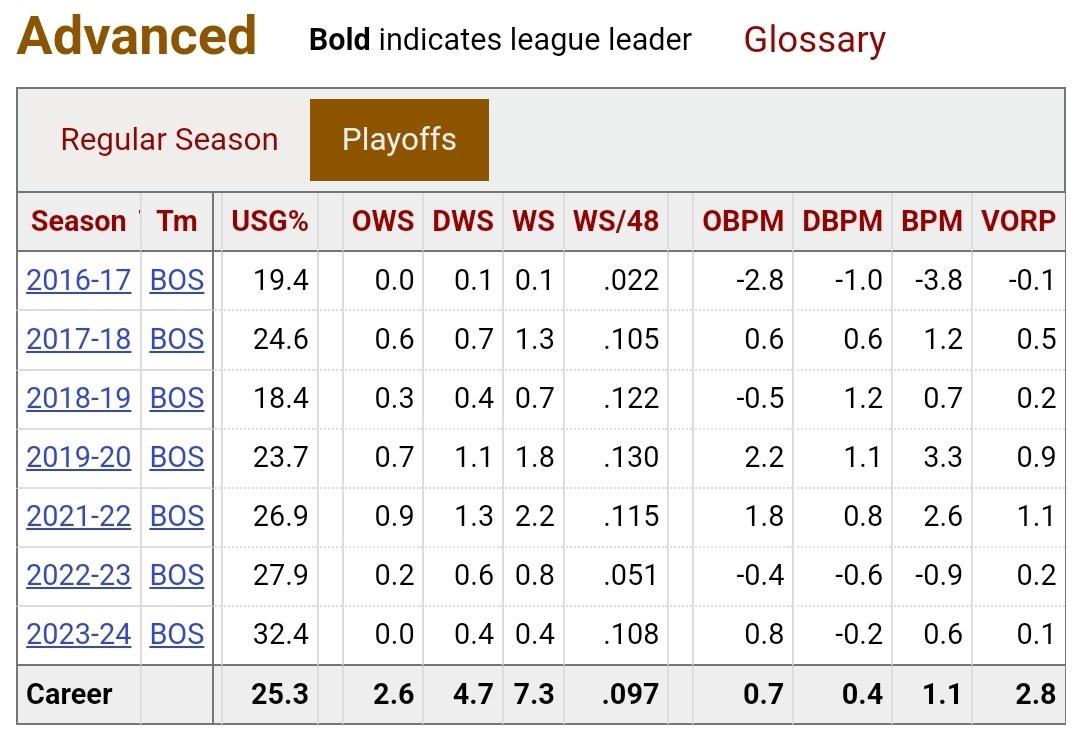This screenshot has height=732, width=1080.
Task: Sort table by BPM column header
Action: 931,221
